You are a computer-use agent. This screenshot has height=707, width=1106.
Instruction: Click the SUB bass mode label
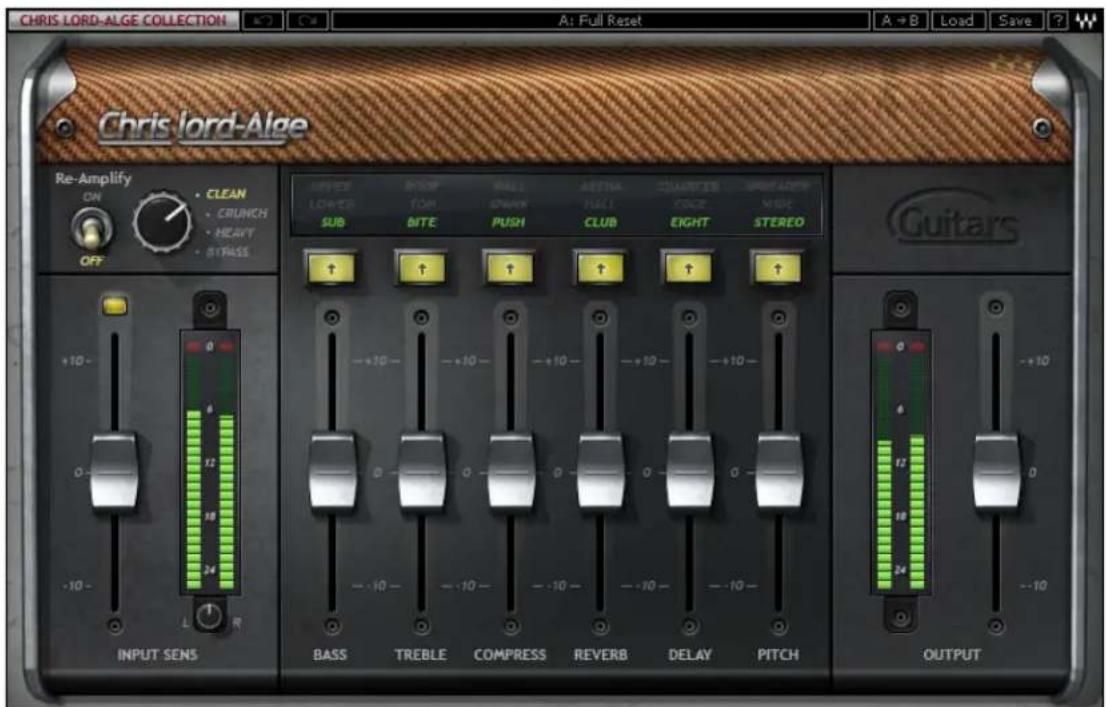click(333, 222)
